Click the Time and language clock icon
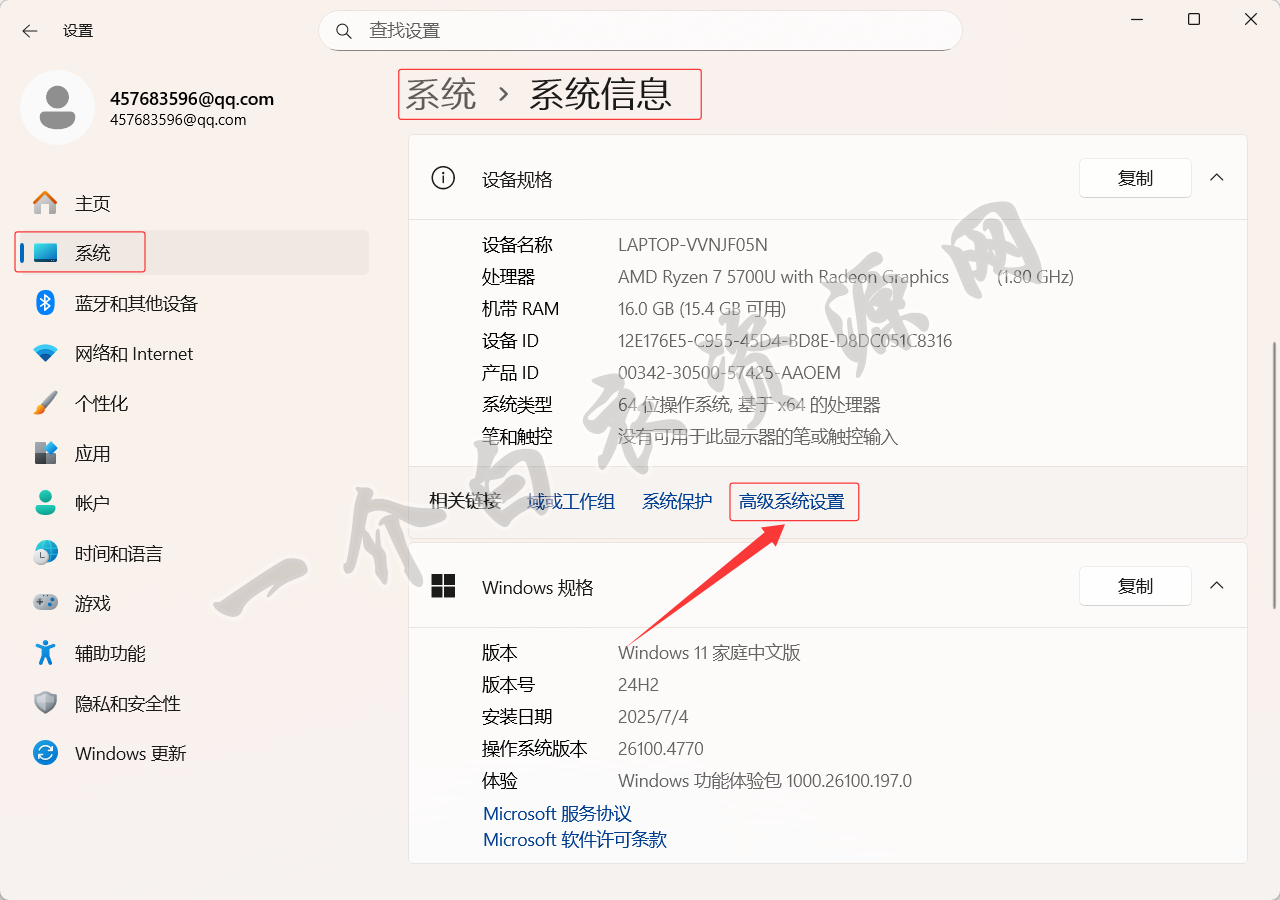1280x900 pixels. tap(45, 553)
